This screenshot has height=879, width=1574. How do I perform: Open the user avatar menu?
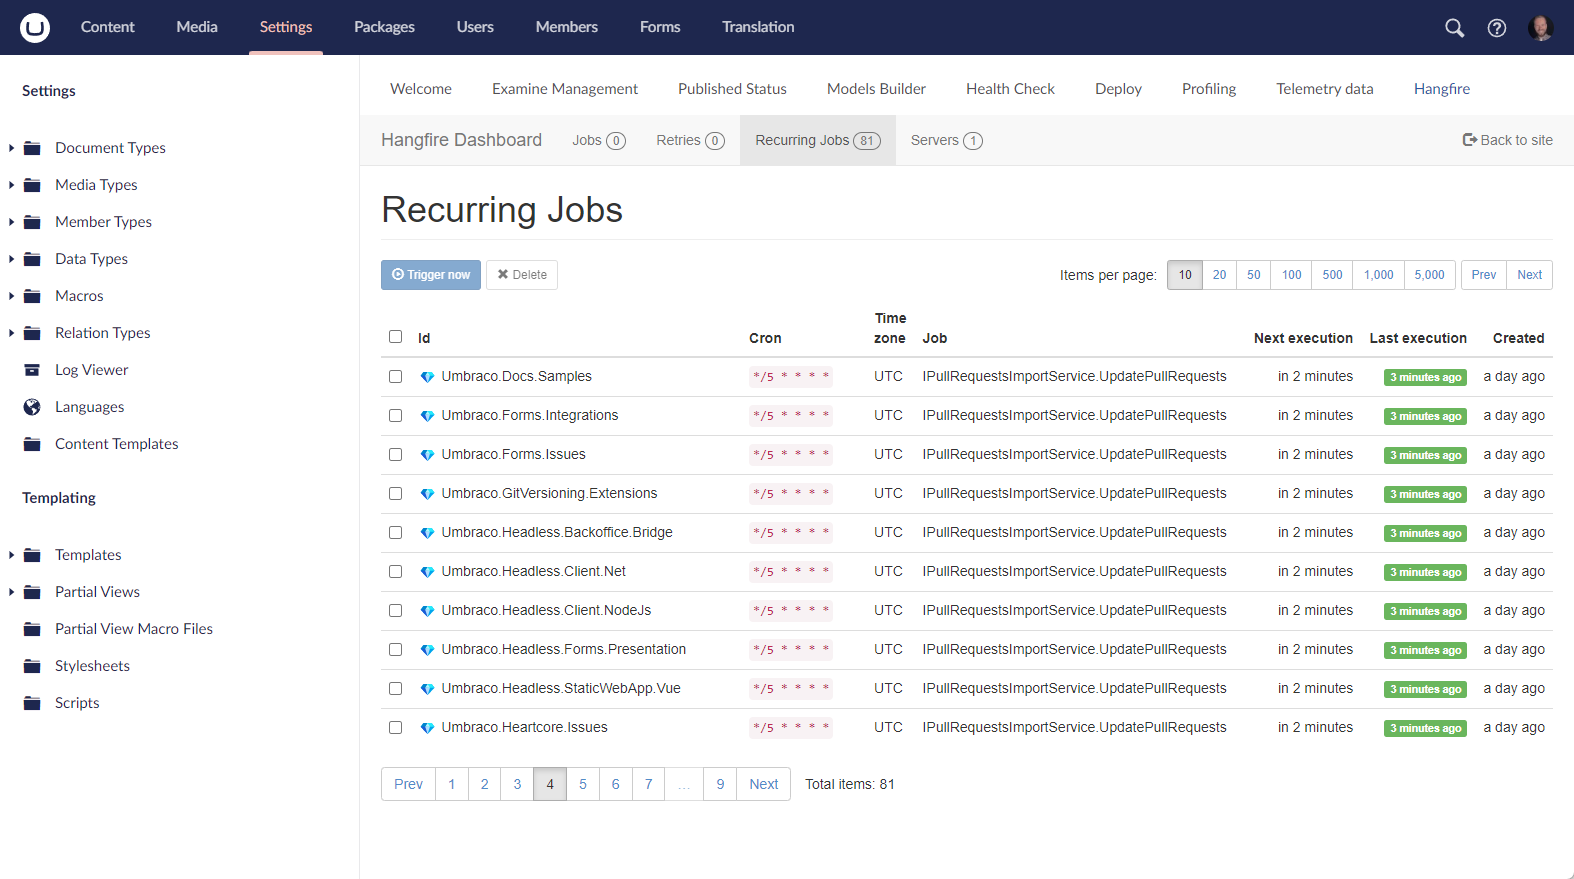(1541, 28)
